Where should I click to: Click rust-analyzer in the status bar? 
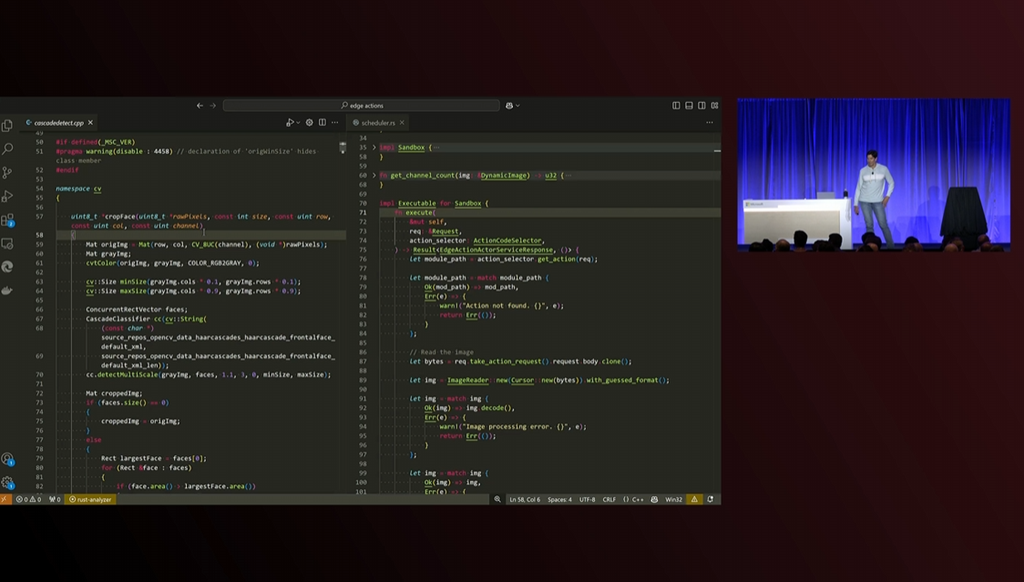tap(91, 499)
